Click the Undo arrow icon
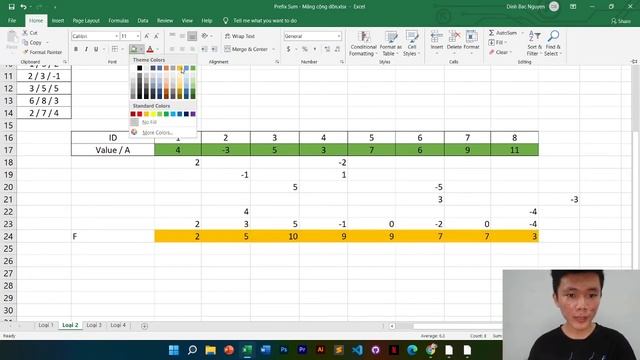The height and width of the screenshot is (360, 640). 23,7
